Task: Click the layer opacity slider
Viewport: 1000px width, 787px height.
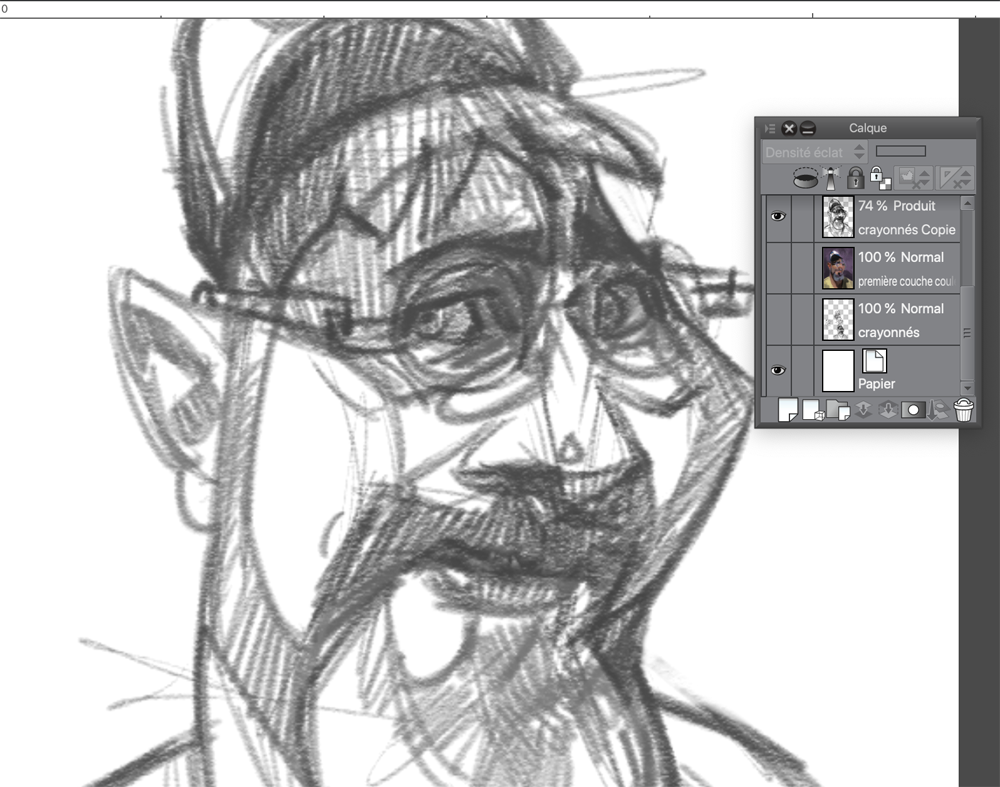Action: pyautogui.click(x=900, y=152)
